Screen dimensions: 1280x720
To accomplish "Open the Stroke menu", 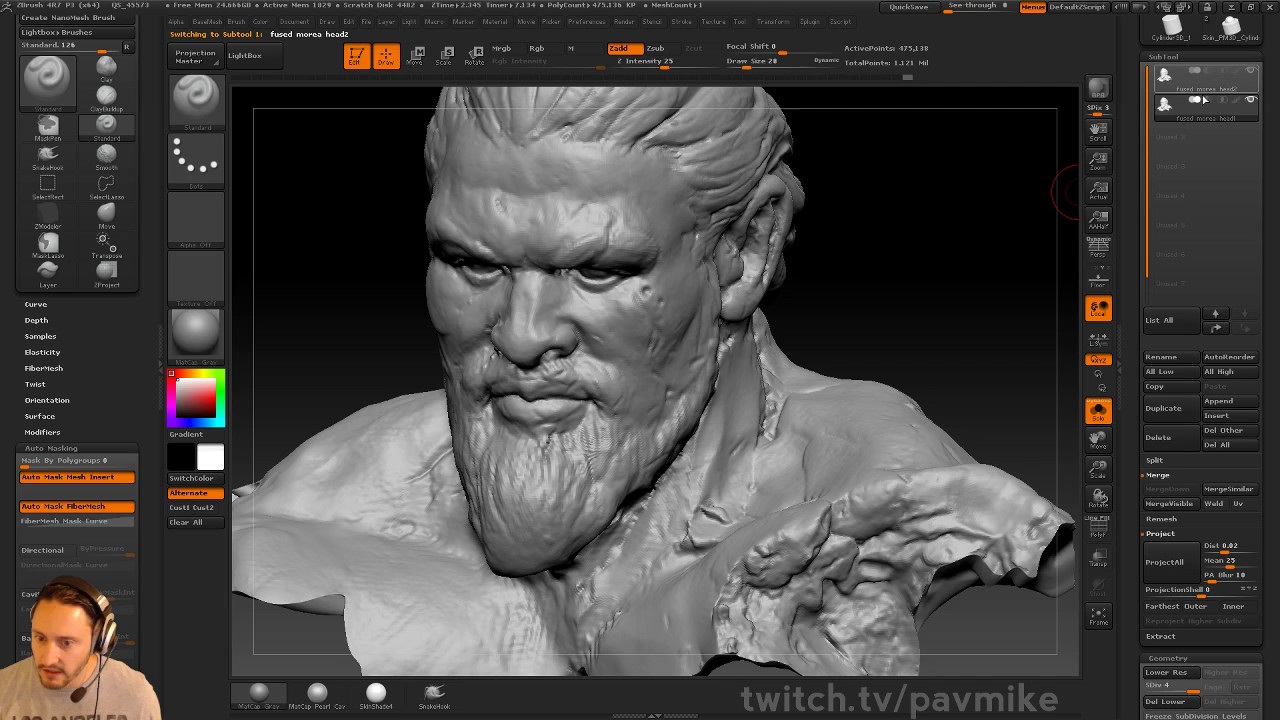I will tap(681, 21).
